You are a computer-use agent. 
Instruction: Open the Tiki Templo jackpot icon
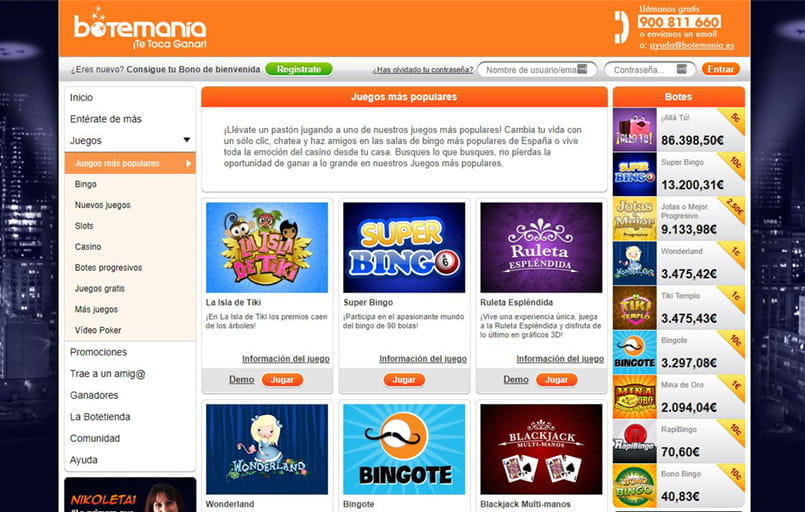(x=635, y=308)
